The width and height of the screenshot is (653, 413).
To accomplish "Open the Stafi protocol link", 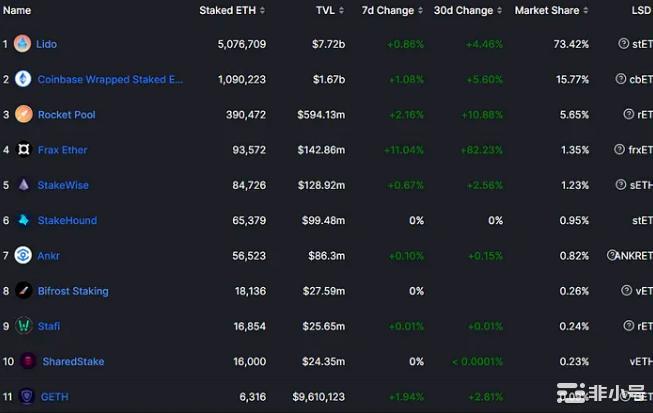I will (48, 326).
